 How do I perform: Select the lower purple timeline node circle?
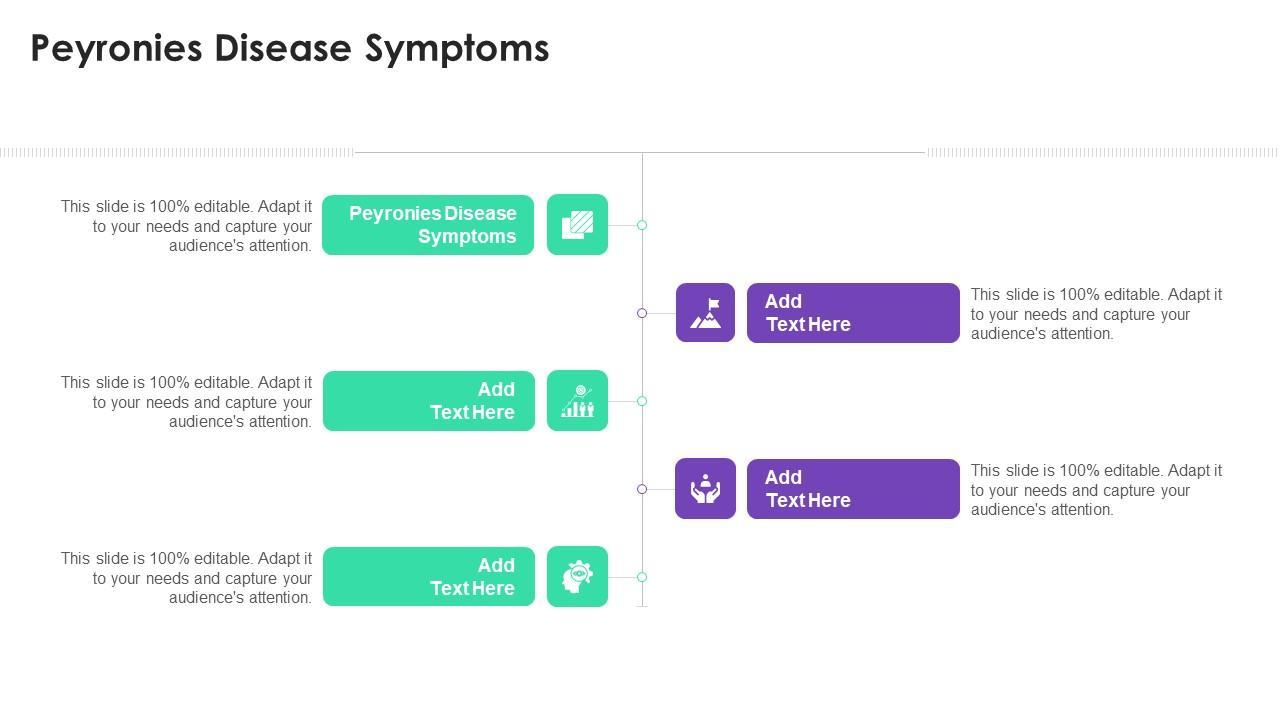[x=642, y=489]
